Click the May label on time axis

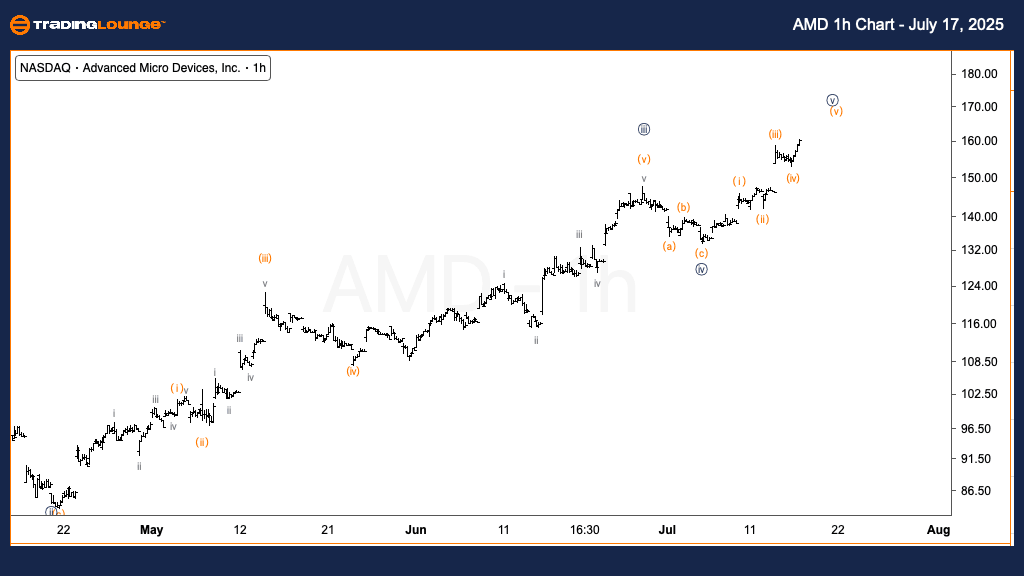[x=151, y=530]
